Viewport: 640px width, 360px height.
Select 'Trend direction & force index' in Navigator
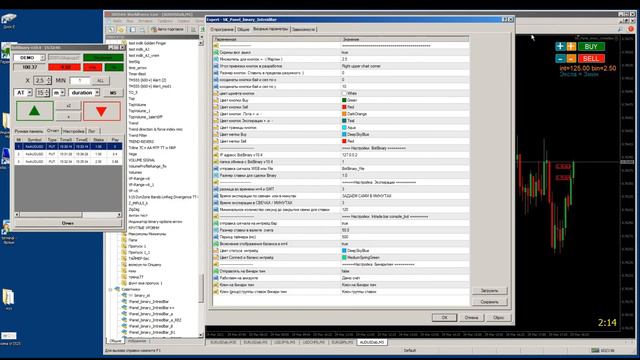(155, 129)
